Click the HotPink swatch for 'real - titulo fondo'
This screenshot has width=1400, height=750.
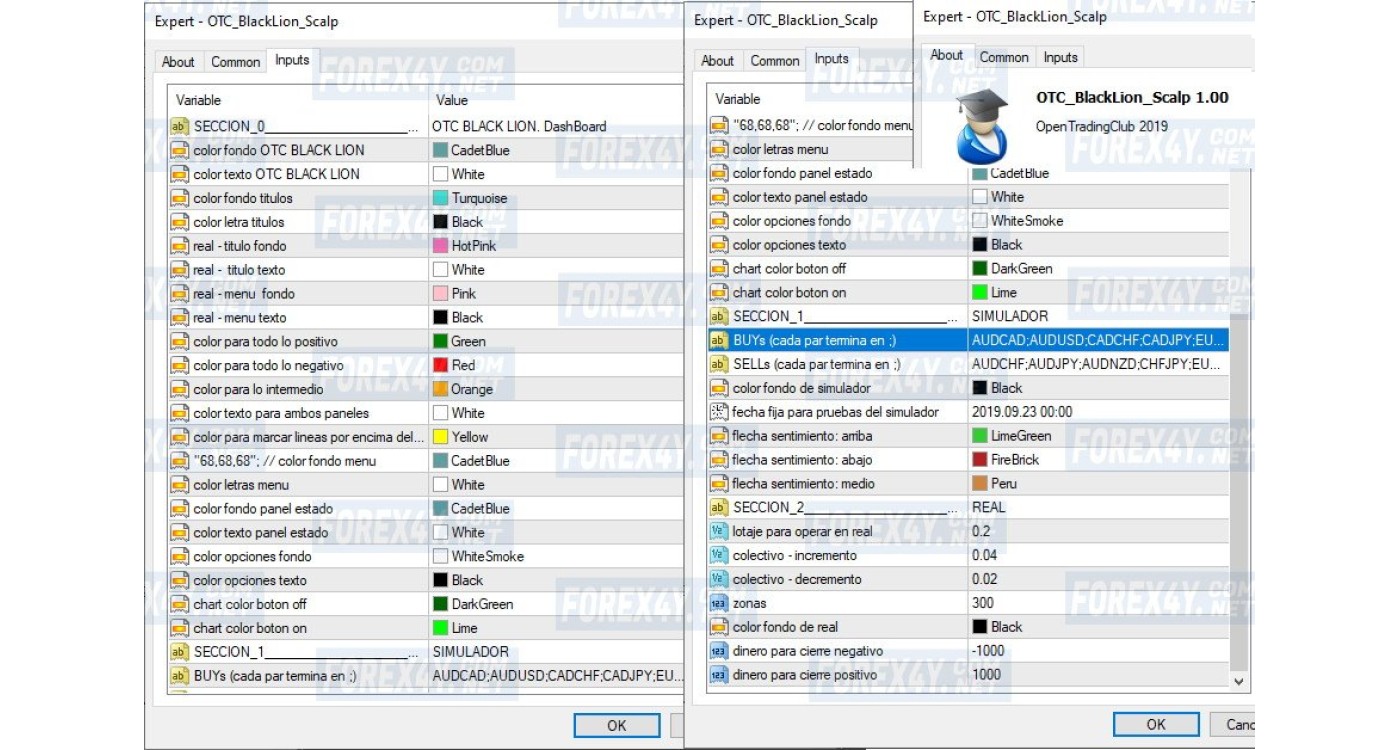click(440, 246)
